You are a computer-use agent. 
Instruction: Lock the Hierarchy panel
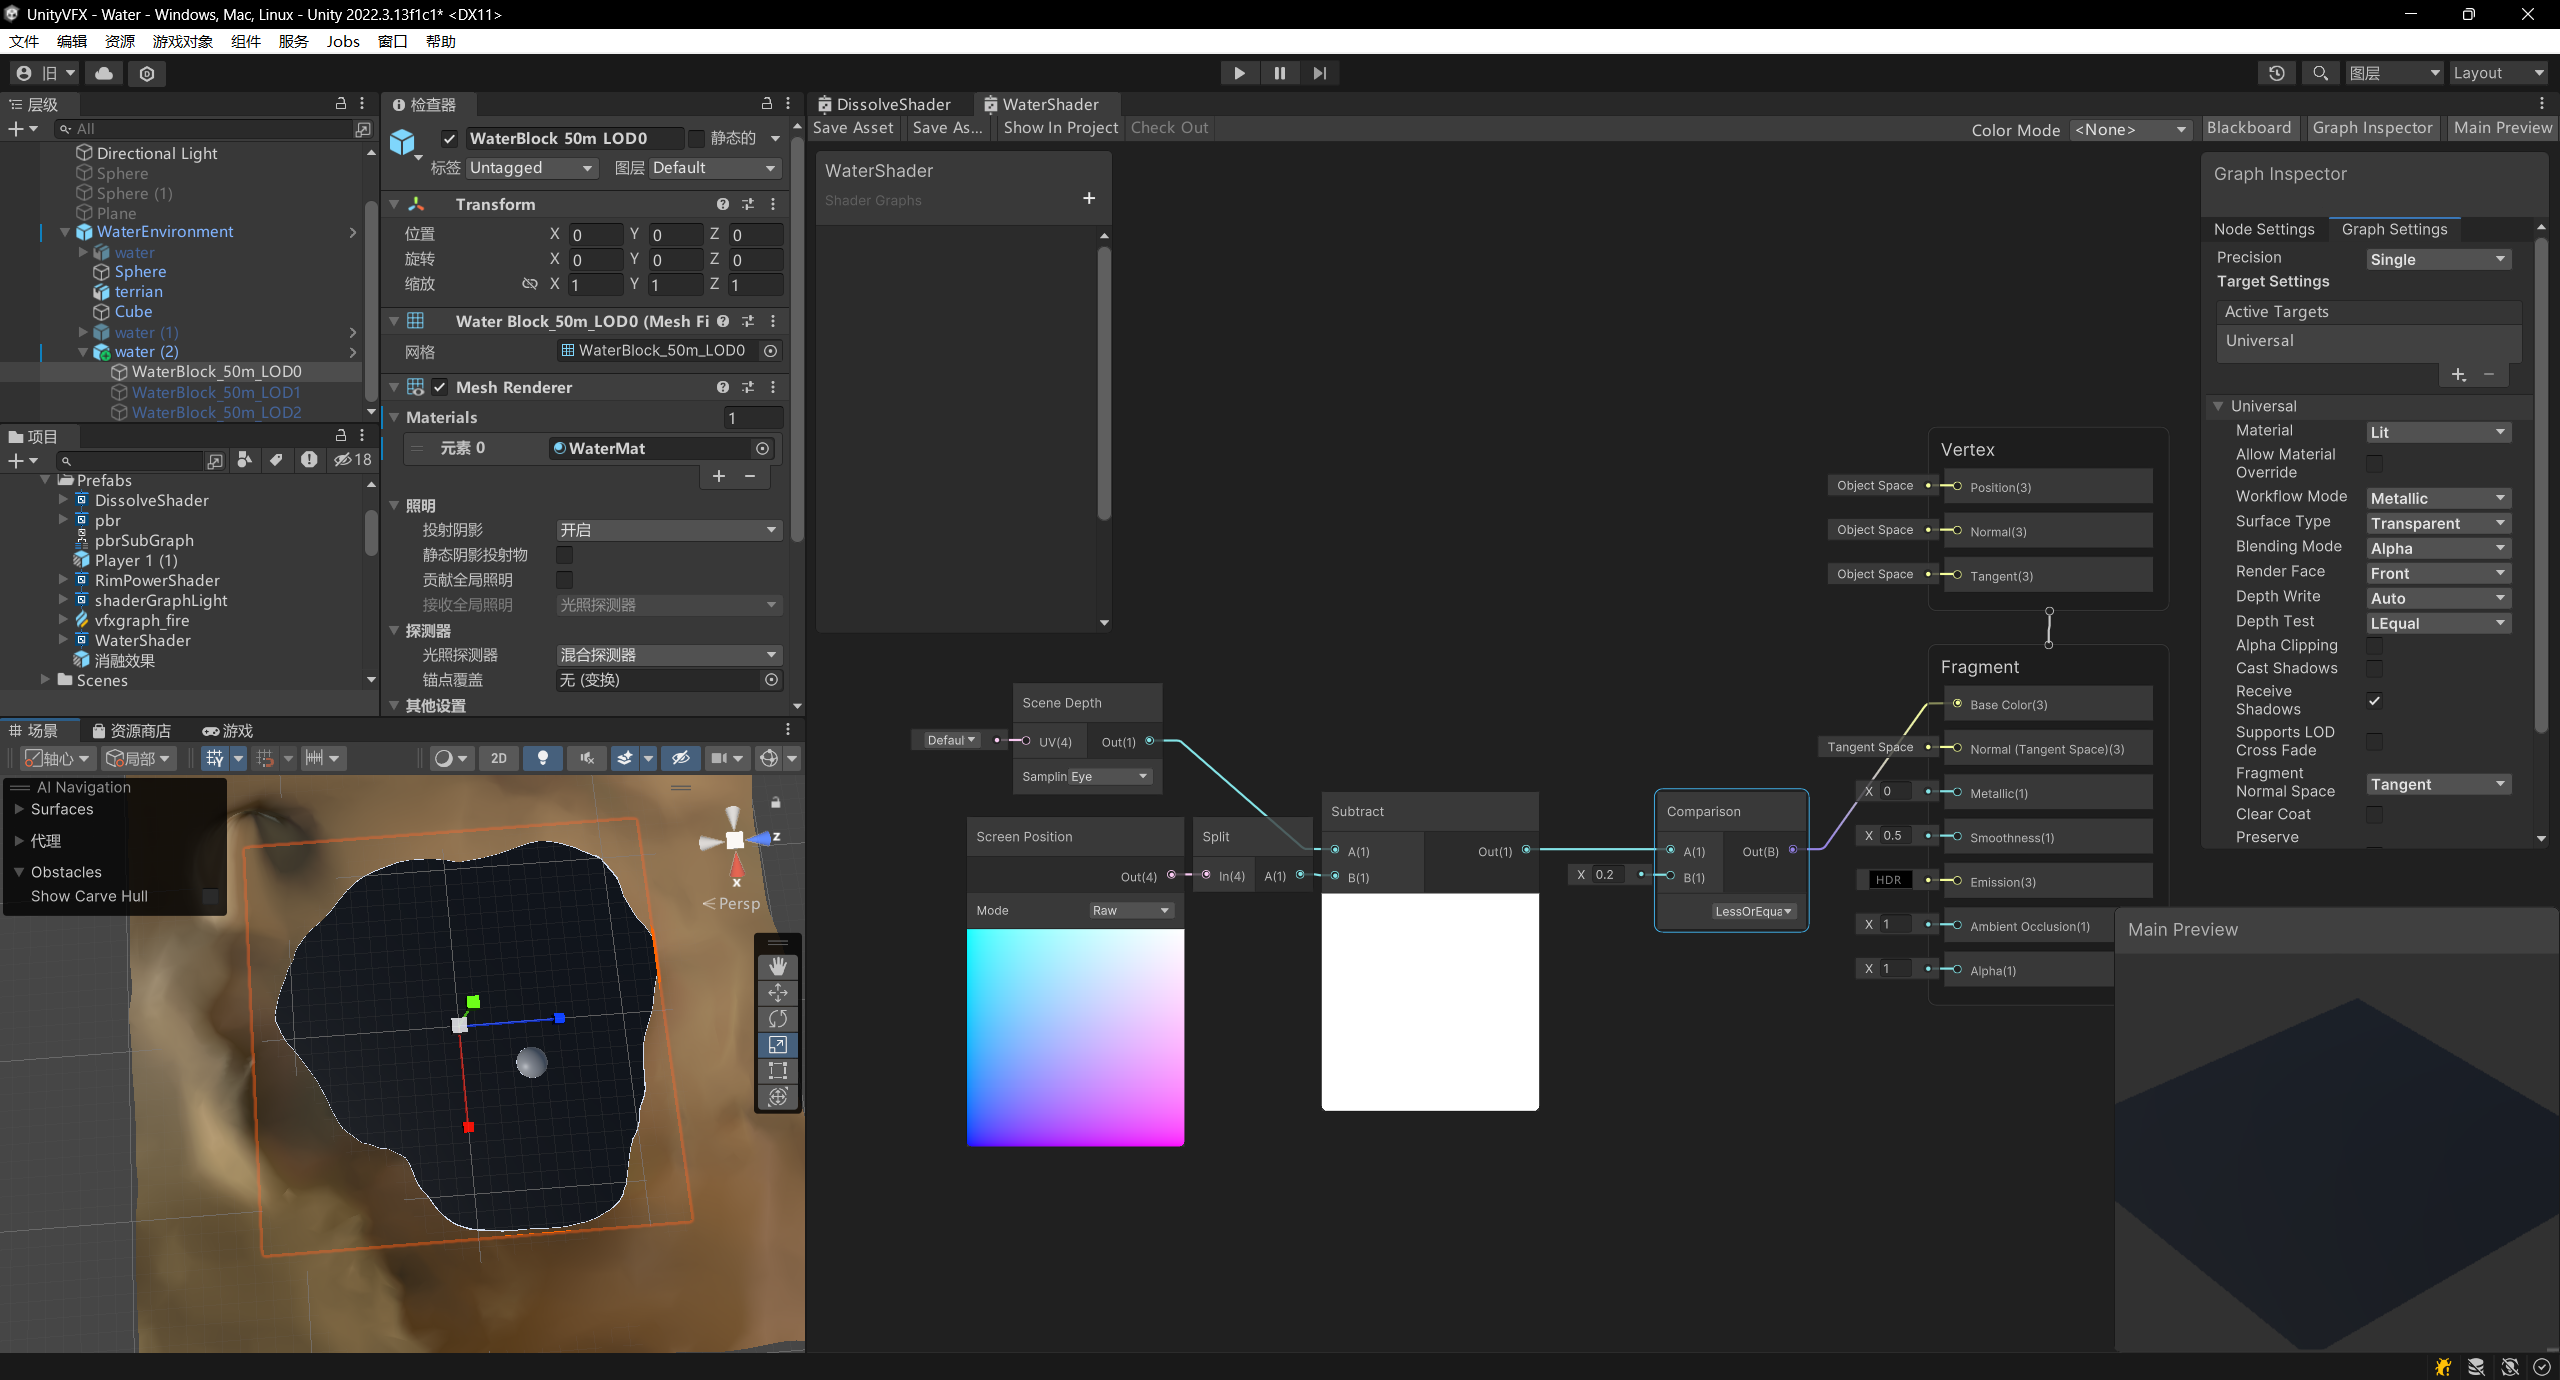340,103
